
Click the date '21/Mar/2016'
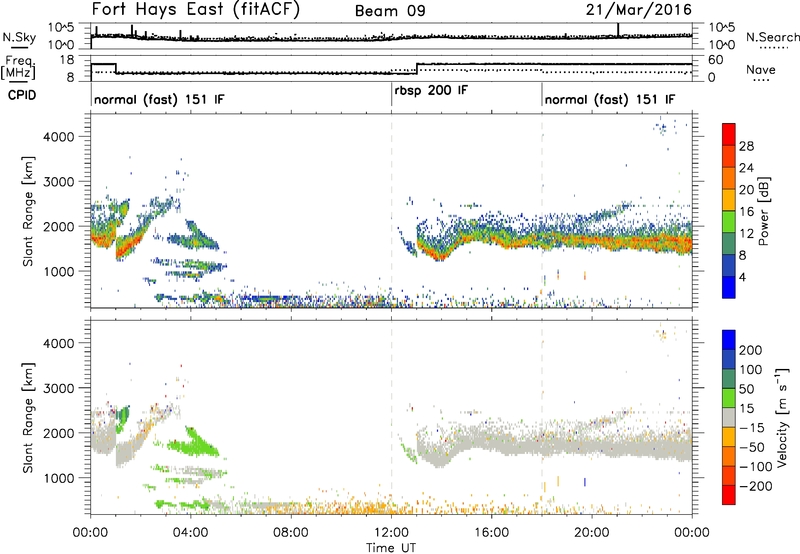click(x=639, y=9)
